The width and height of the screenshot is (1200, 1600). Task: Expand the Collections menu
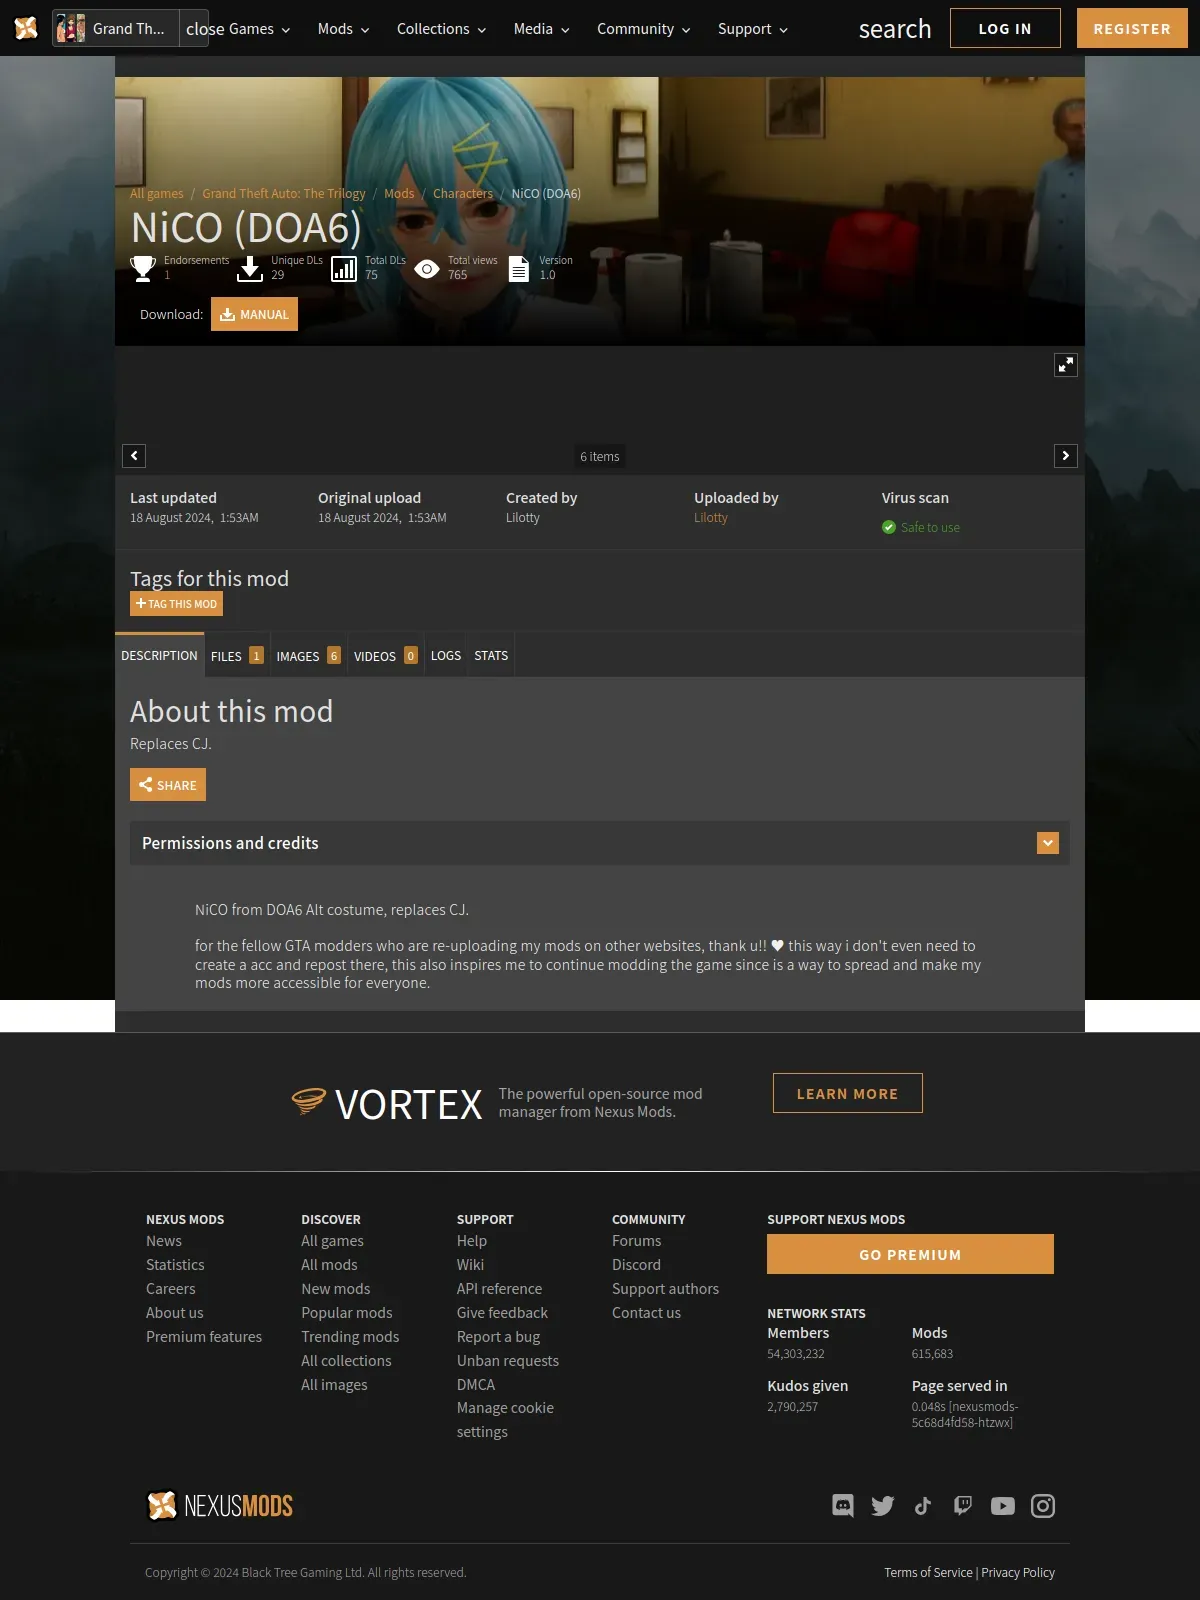[441, 29]
